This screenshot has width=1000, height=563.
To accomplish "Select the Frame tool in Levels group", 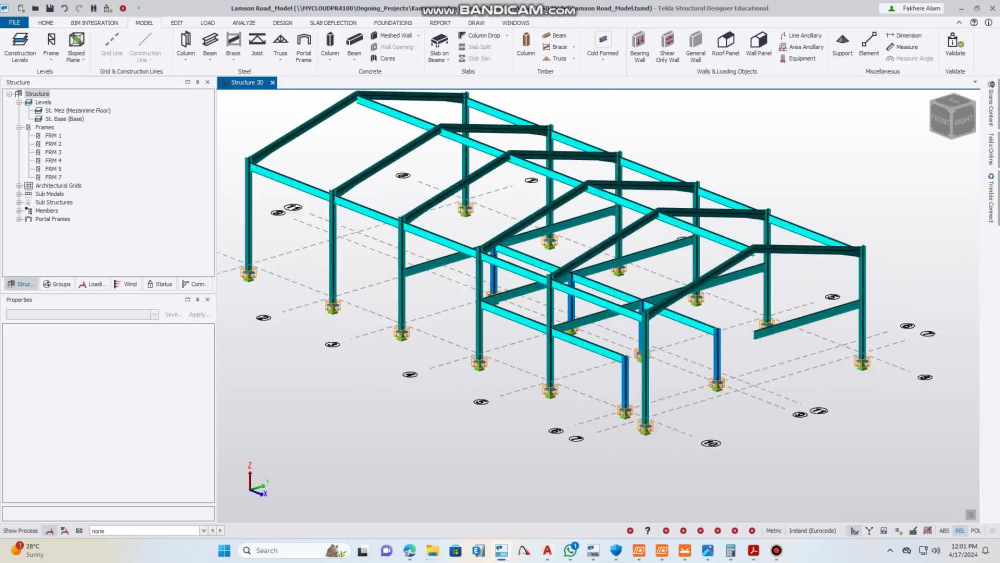I will pos(51,45).
